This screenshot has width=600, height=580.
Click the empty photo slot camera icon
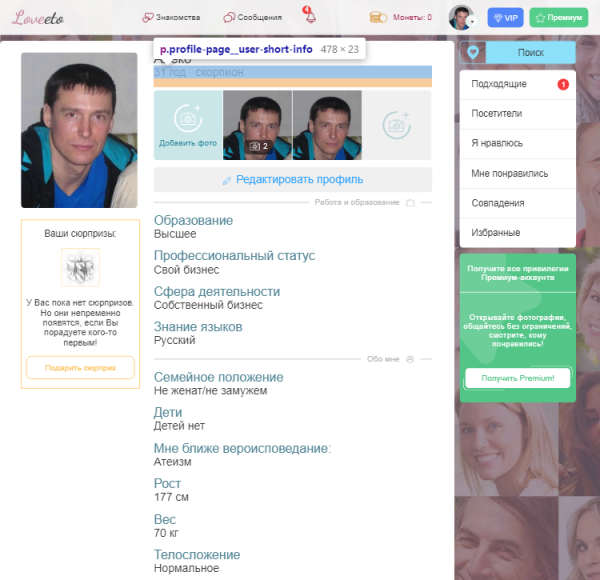click(396, 125)
